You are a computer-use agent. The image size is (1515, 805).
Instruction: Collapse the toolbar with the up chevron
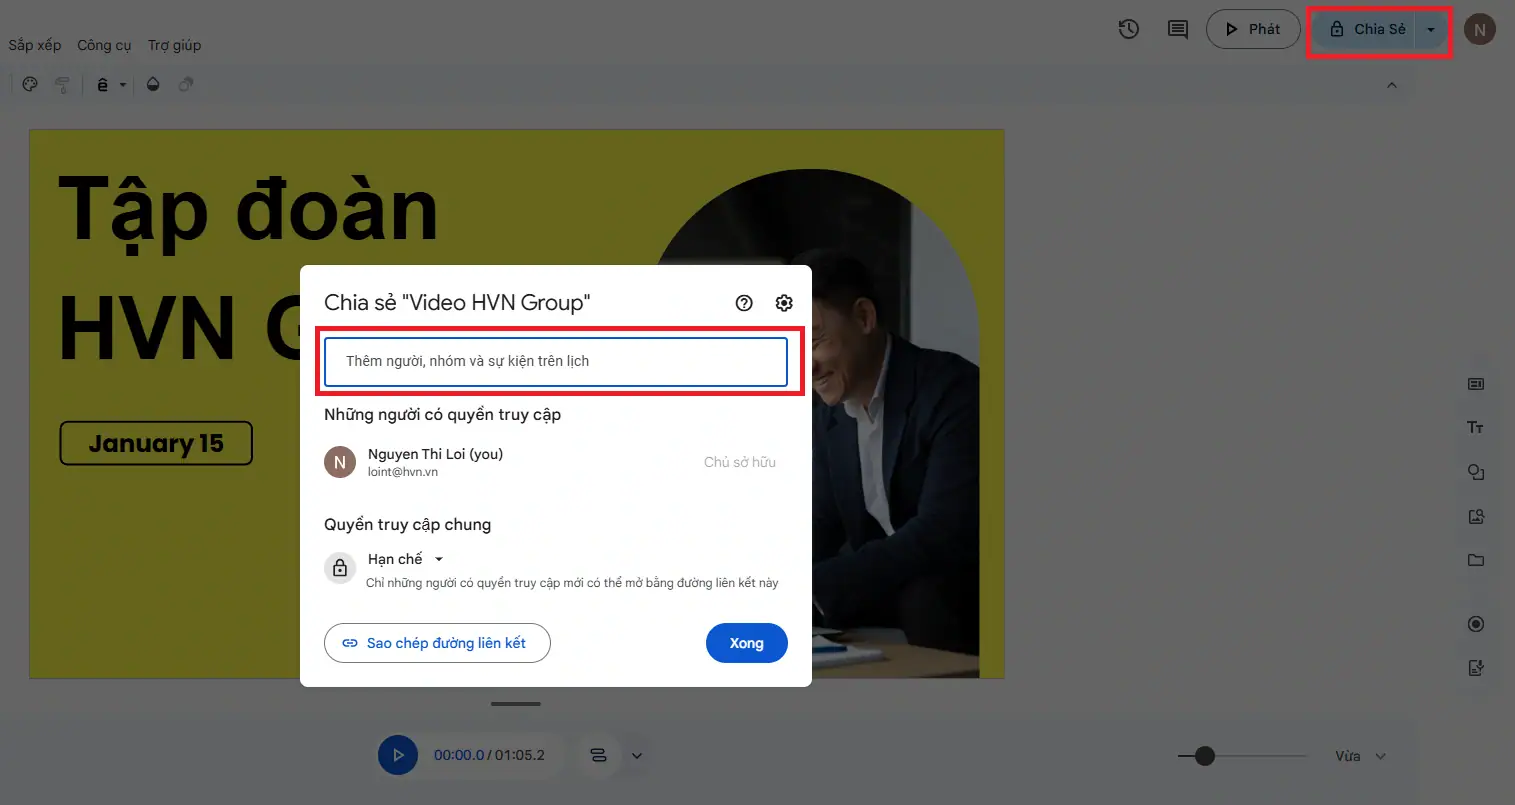(1391, 85)
